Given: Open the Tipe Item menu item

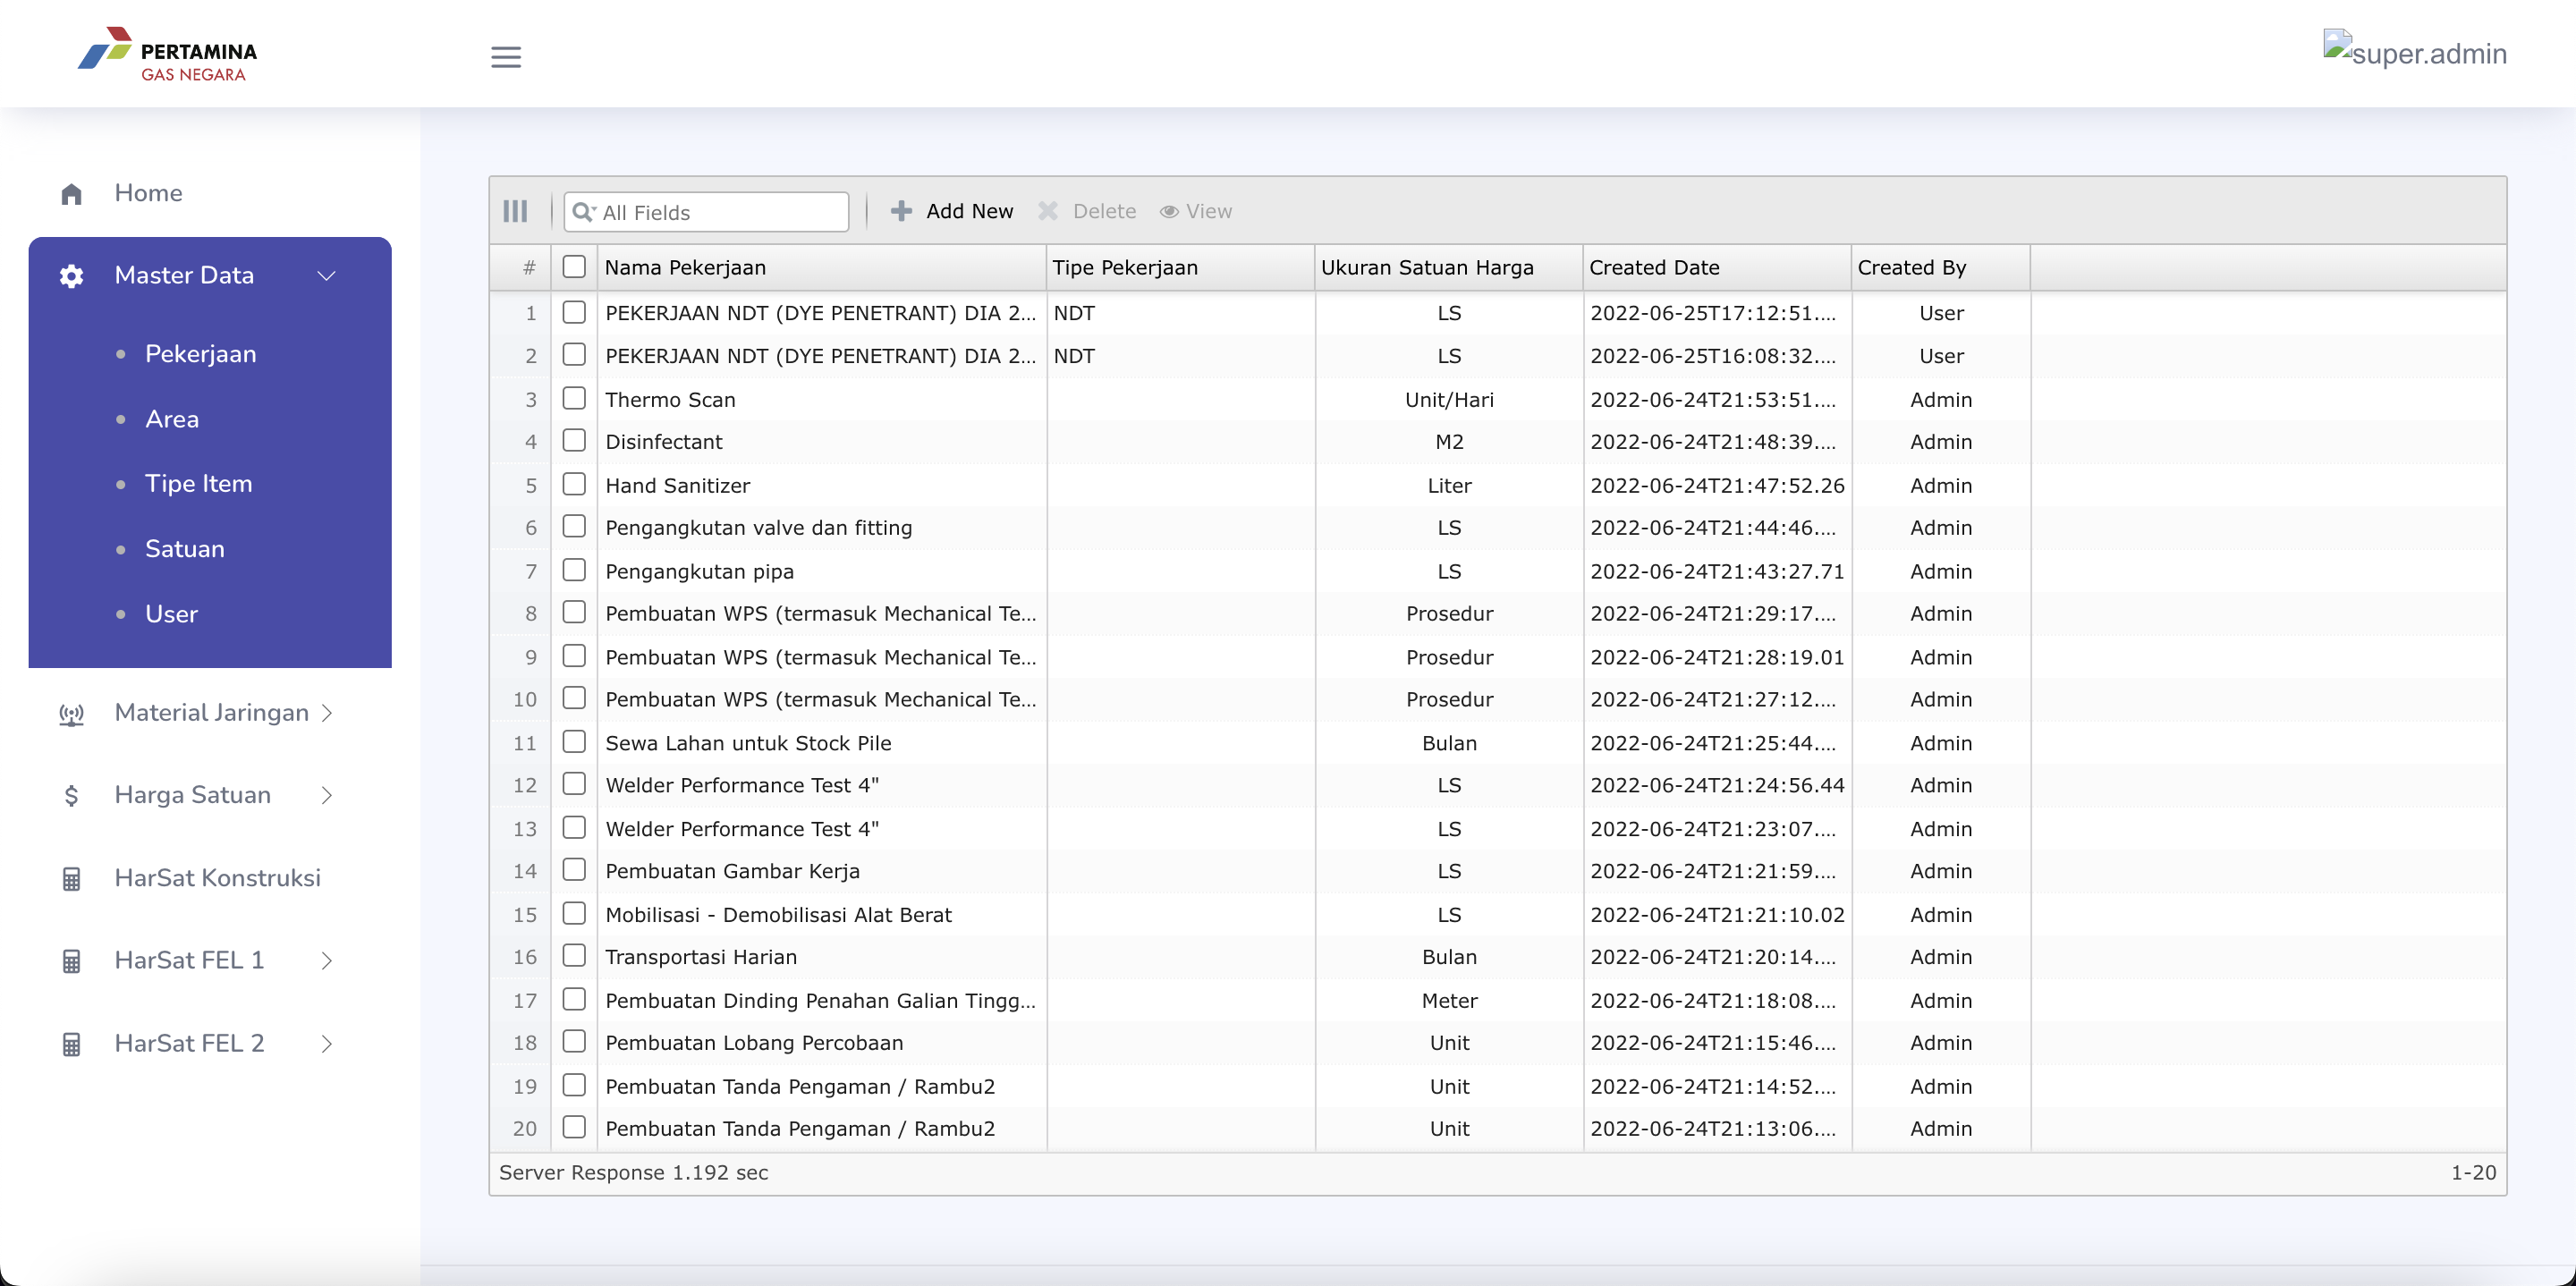Looking at the screenshot, I should tap(198, 484).
